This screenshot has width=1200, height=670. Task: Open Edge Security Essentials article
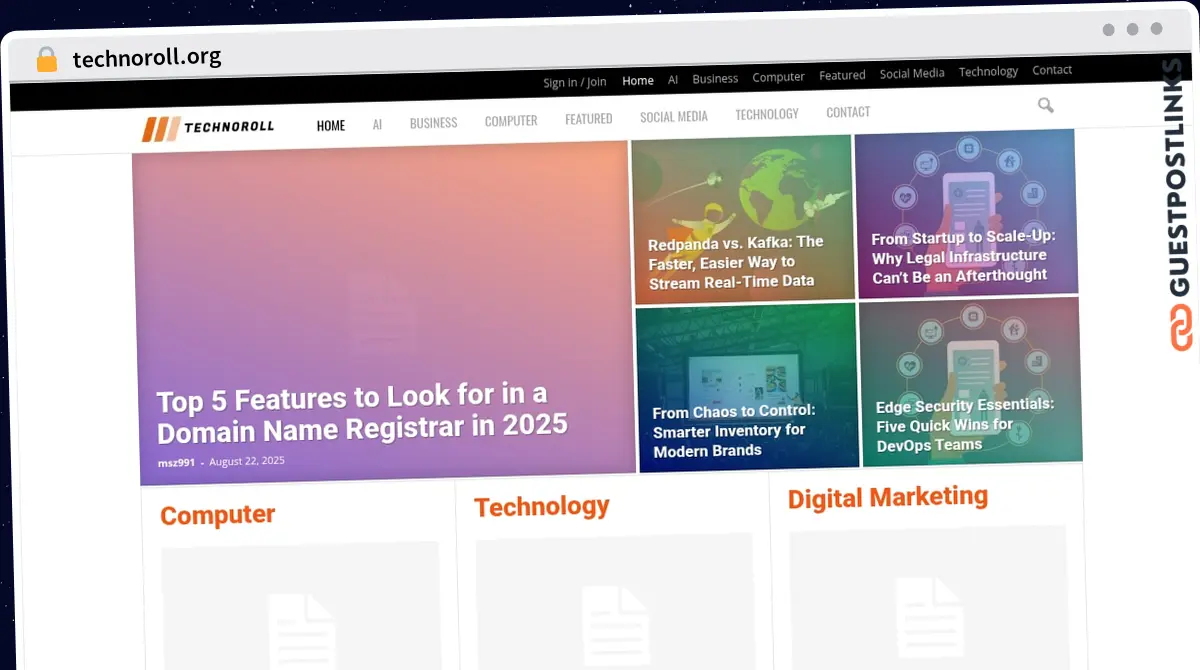click(x=964, y=425)
